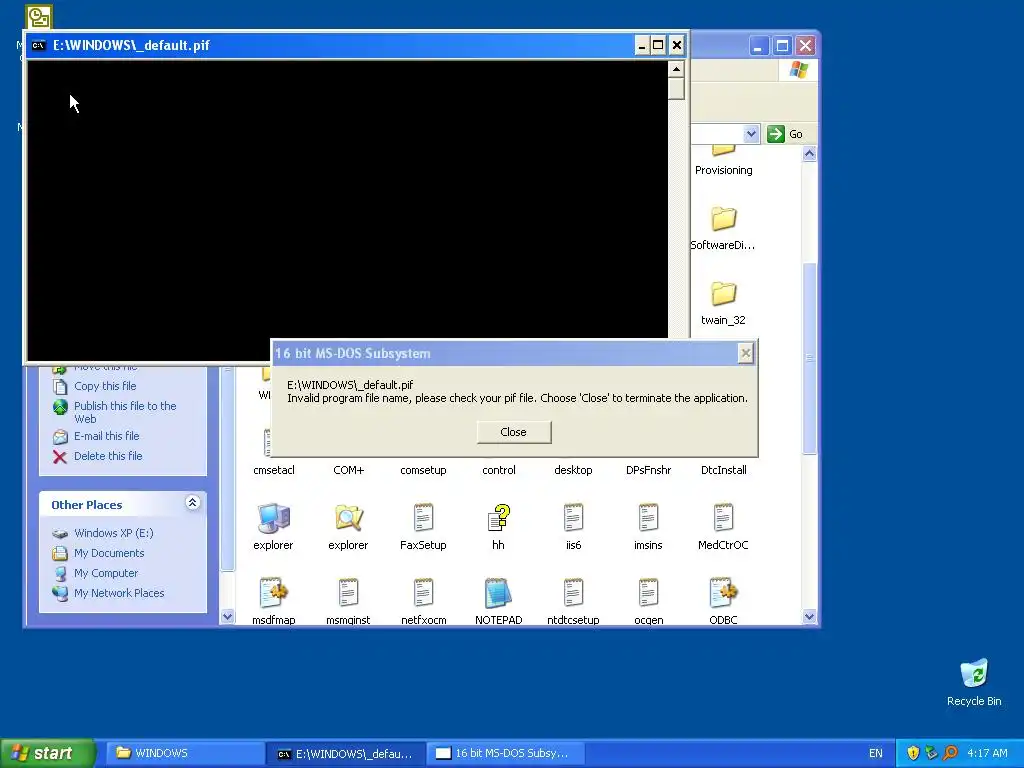Select the msdfmap settings file icon
Screen dimensions: 1024x768
coord(274,594)
